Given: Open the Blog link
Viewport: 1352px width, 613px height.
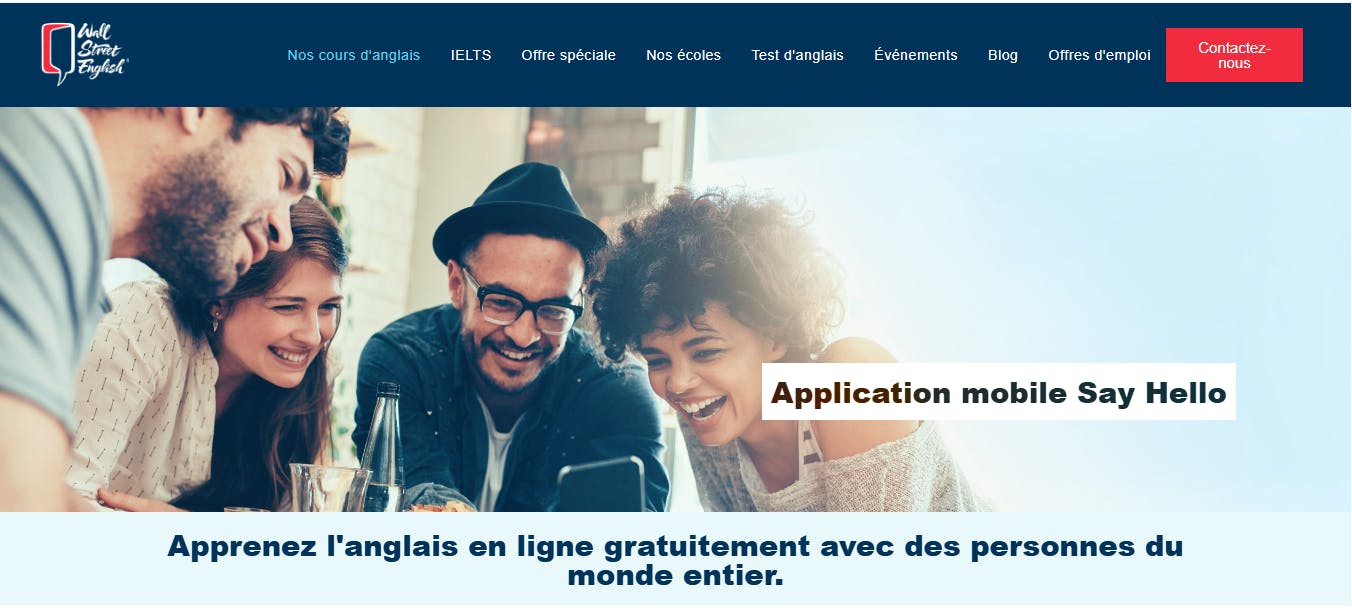Looking at the screenshot, I should (x=1003, y=55).
